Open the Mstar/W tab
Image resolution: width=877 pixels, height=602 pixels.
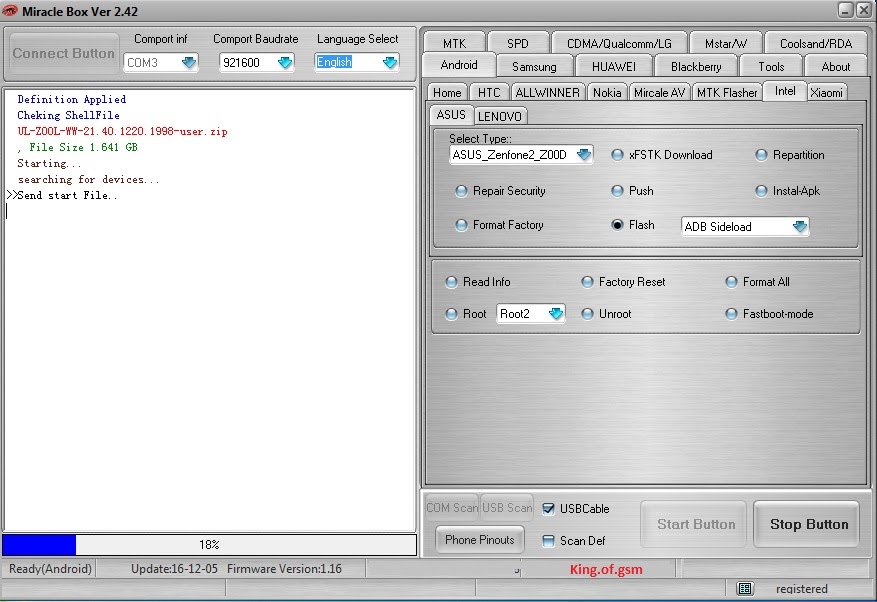725,43
